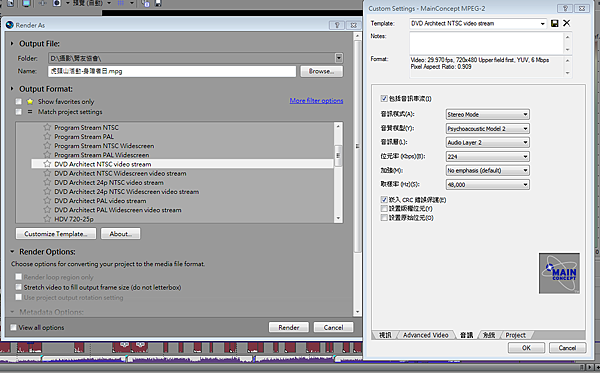Open the Template dropdown in Custom Settings

tap(543, 24)
